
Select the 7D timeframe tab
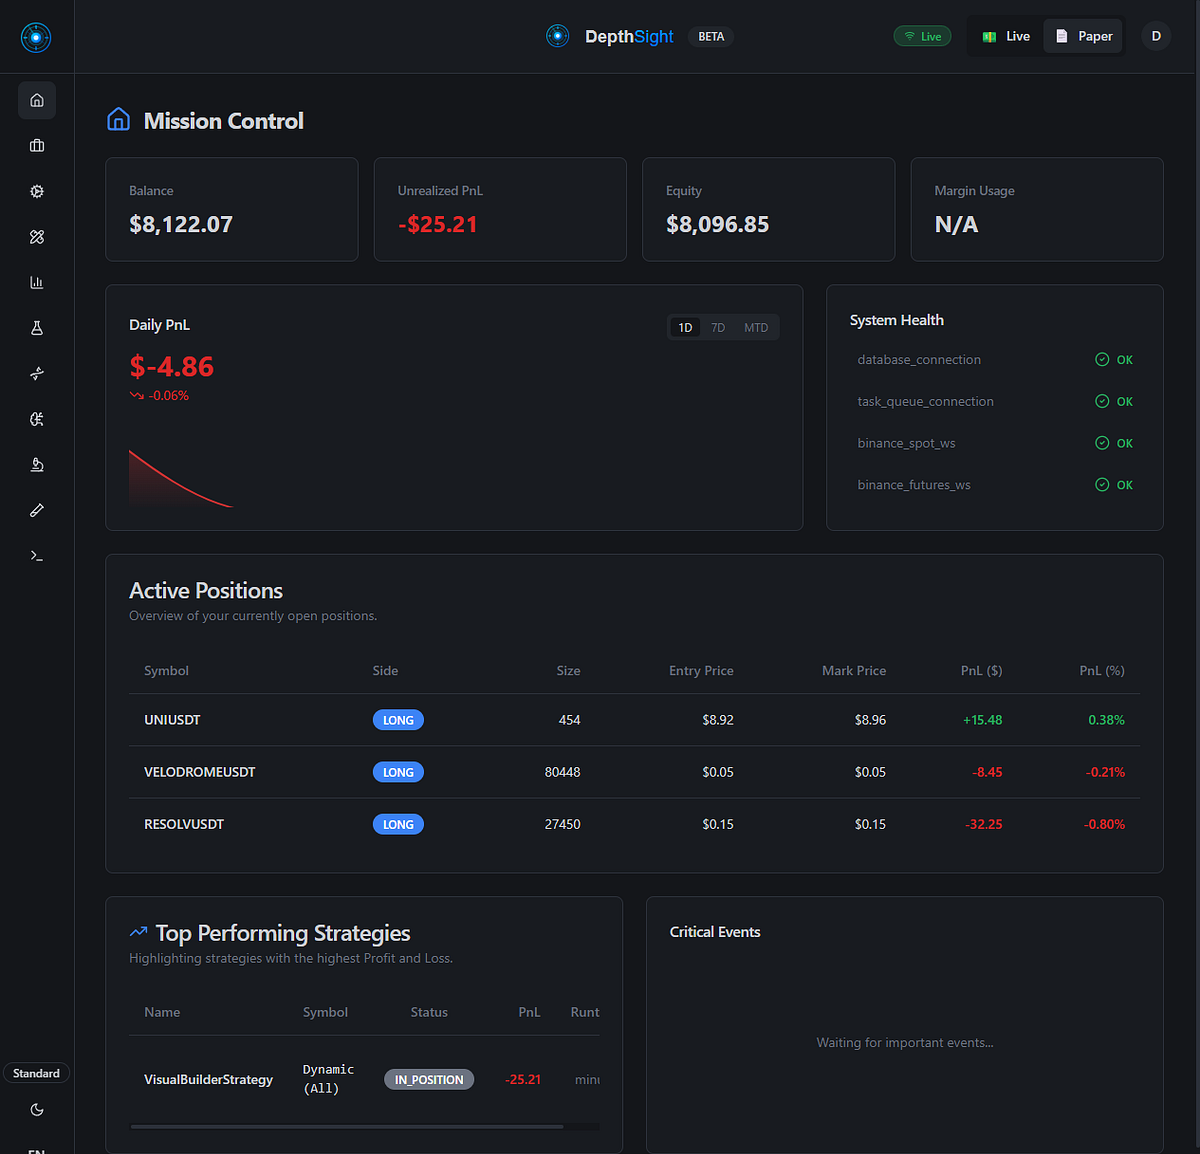click(717, 327)
